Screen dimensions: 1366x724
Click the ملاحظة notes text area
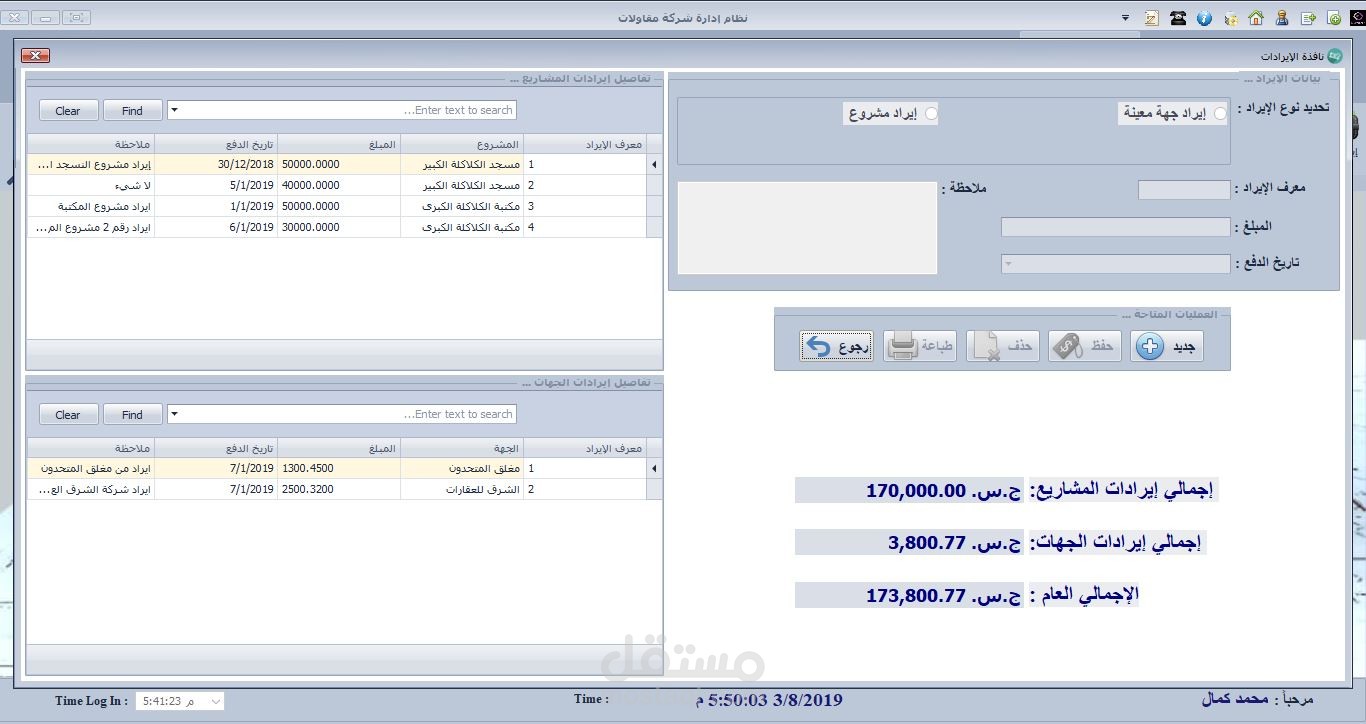click(807, 227)
